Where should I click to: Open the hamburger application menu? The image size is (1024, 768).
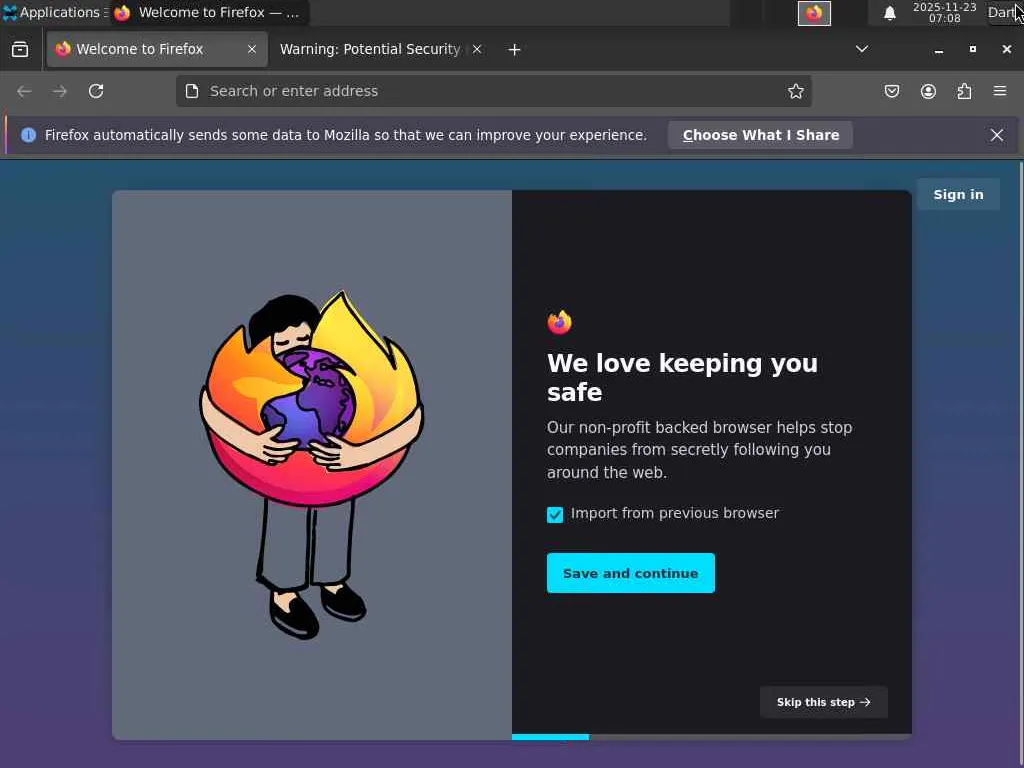click(1000, 91)
